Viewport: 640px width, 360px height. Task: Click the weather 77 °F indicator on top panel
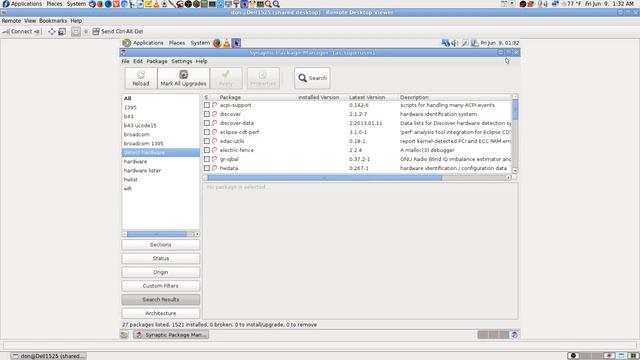pos(572,4)
